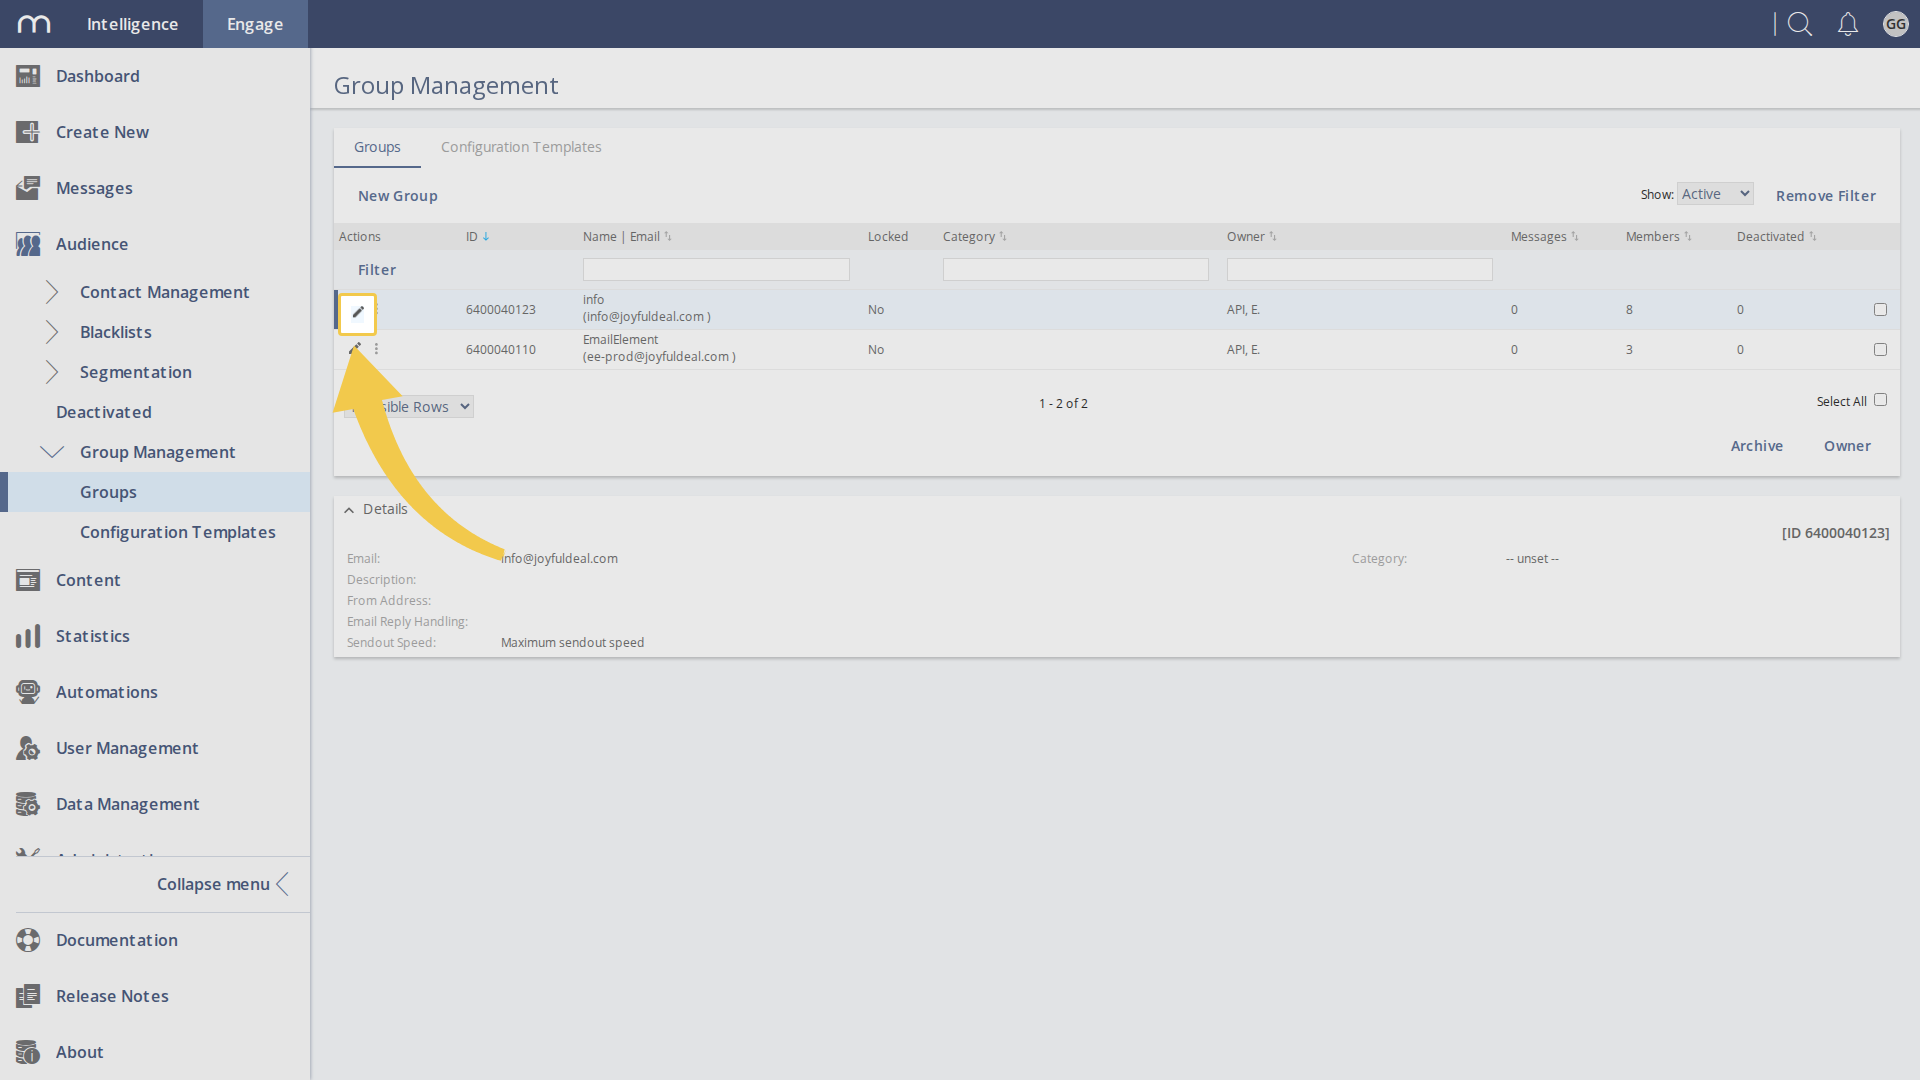Click the Automations robot icon
1920x1080 pixels.
pyautogui.click(x=28, y=692)
